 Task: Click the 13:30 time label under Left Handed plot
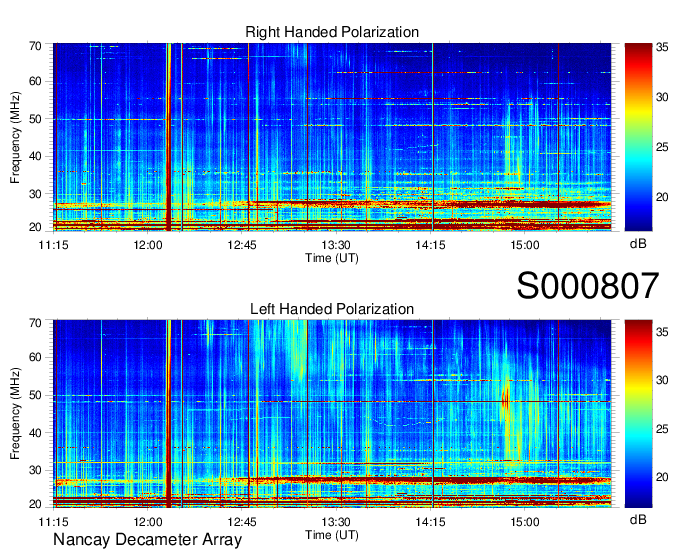coord(336,522)
